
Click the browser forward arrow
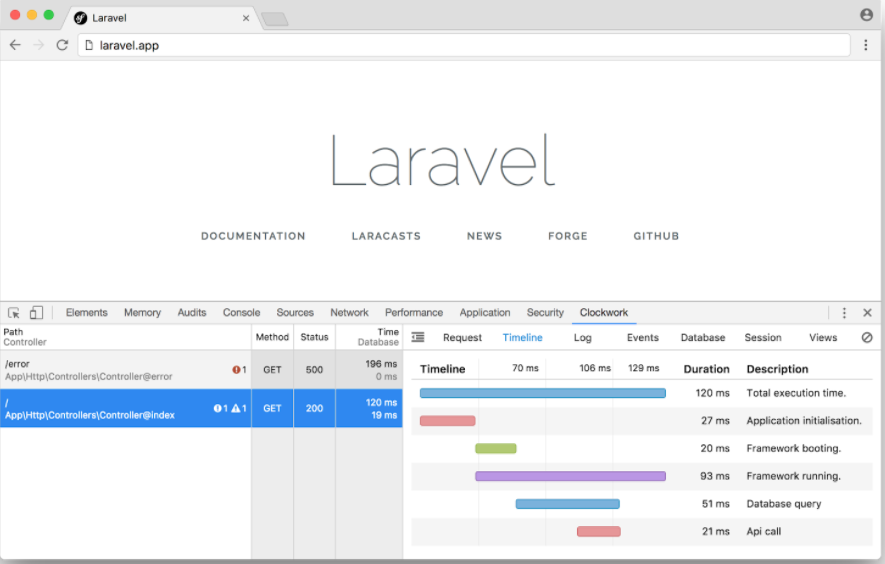click(x=38, y=45)
